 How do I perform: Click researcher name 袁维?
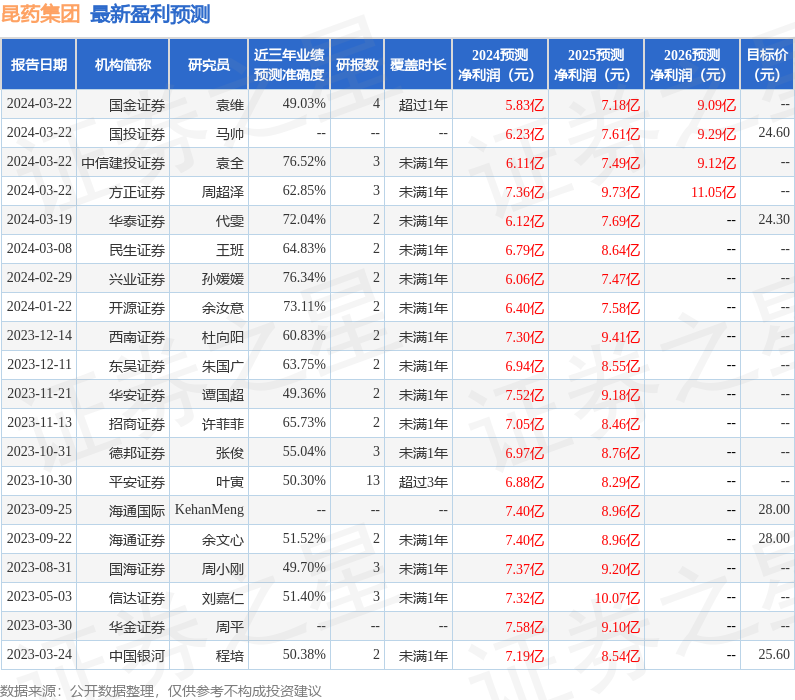[230, 105]
